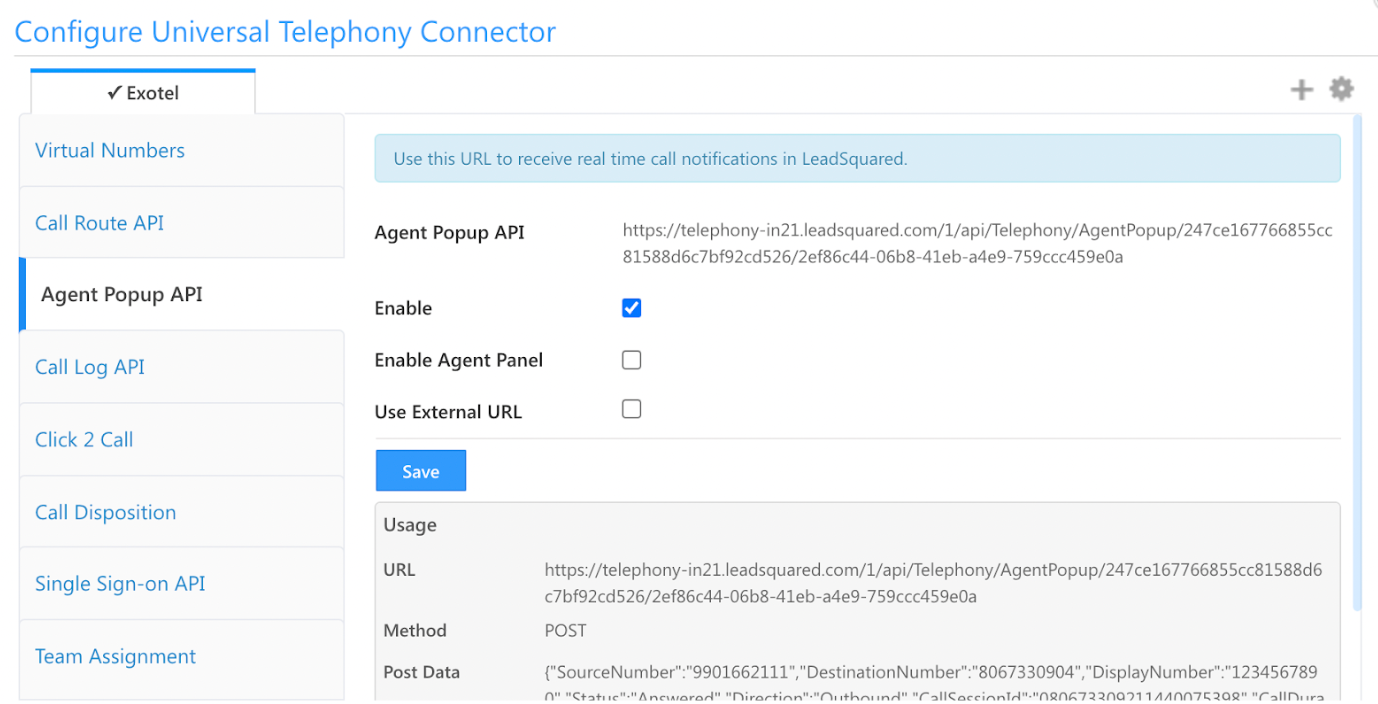Go to Call Route API section
Screen dimensions: 1378x704
(x=181, y=222)
